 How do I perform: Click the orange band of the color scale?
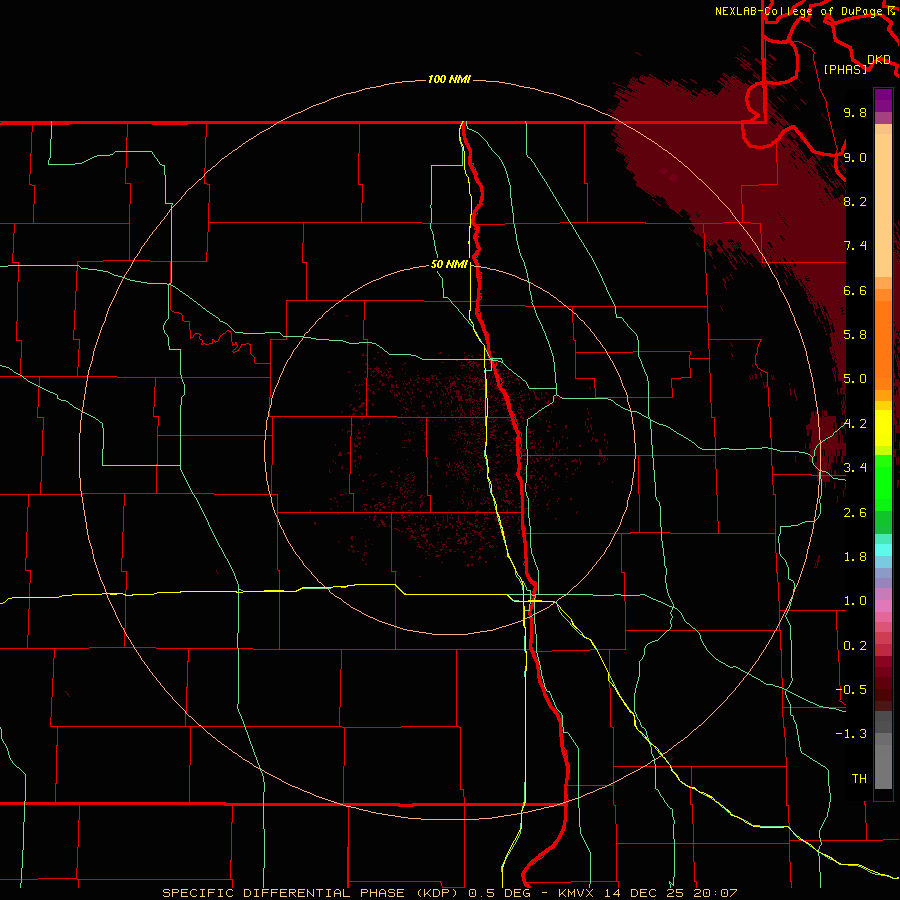883,346
